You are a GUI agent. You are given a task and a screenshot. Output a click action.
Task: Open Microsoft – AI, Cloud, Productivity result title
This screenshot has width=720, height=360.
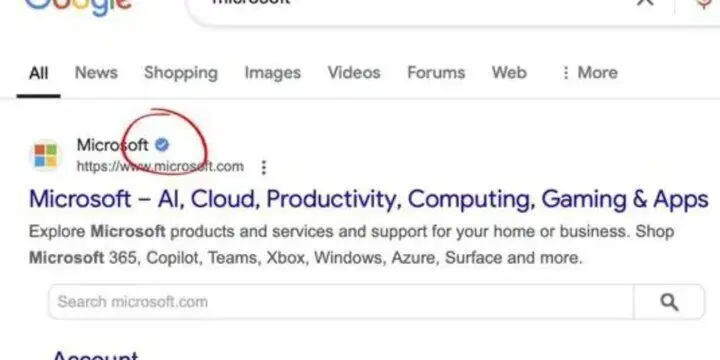coord(369,199)
